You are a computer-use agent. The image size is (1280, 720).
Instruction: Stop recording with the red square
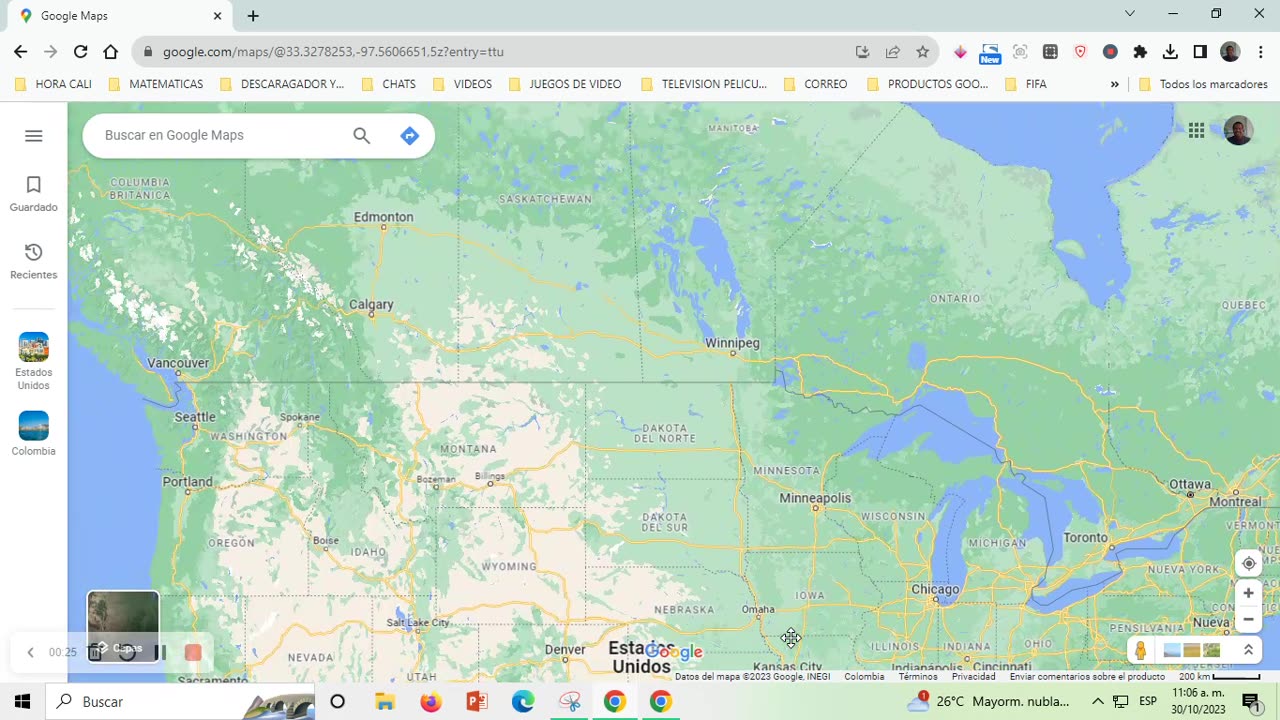(x=193, y=652)
